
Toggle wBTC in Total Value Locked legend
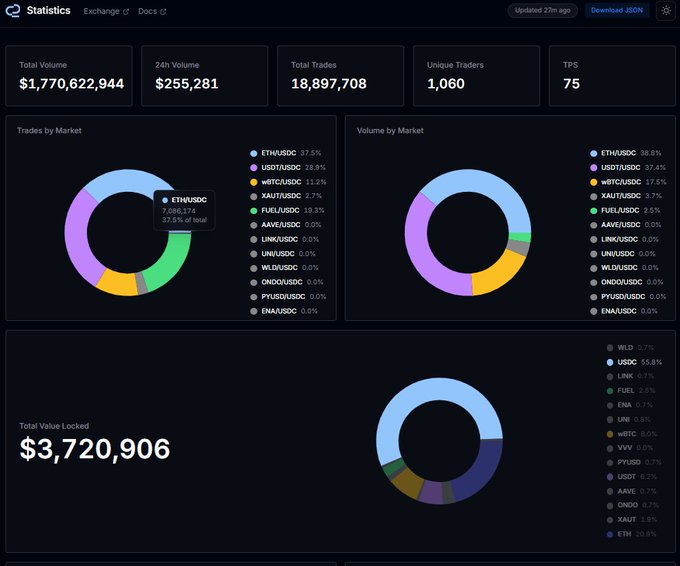[x=632, y=434]
